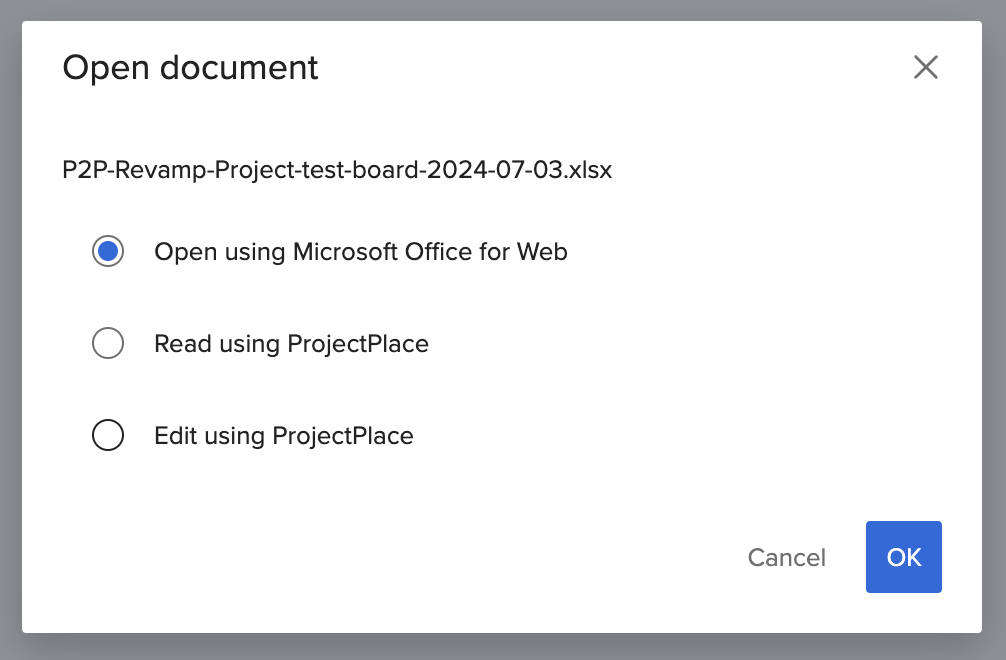Click the empty circle beside Read using ProjectPlace
This screenshot has height=660, width=1006.
click(108, 344)
